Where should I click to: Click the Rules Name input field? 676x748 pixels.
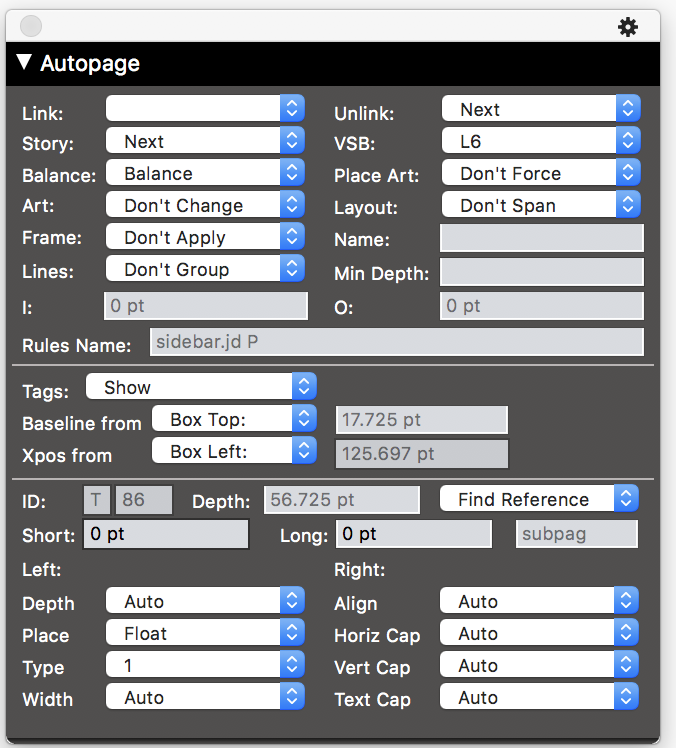coord(396,342)
